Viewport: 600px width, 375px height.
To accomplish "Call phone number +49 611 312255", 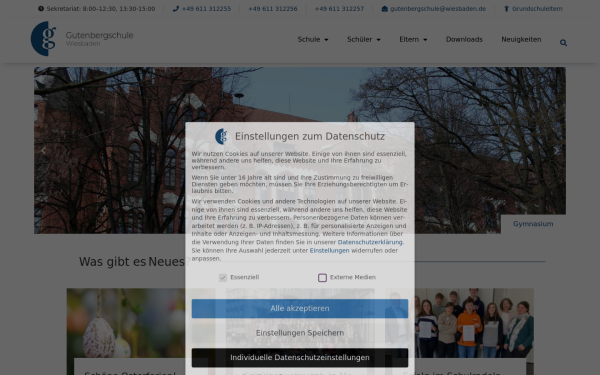I will 207,9.
